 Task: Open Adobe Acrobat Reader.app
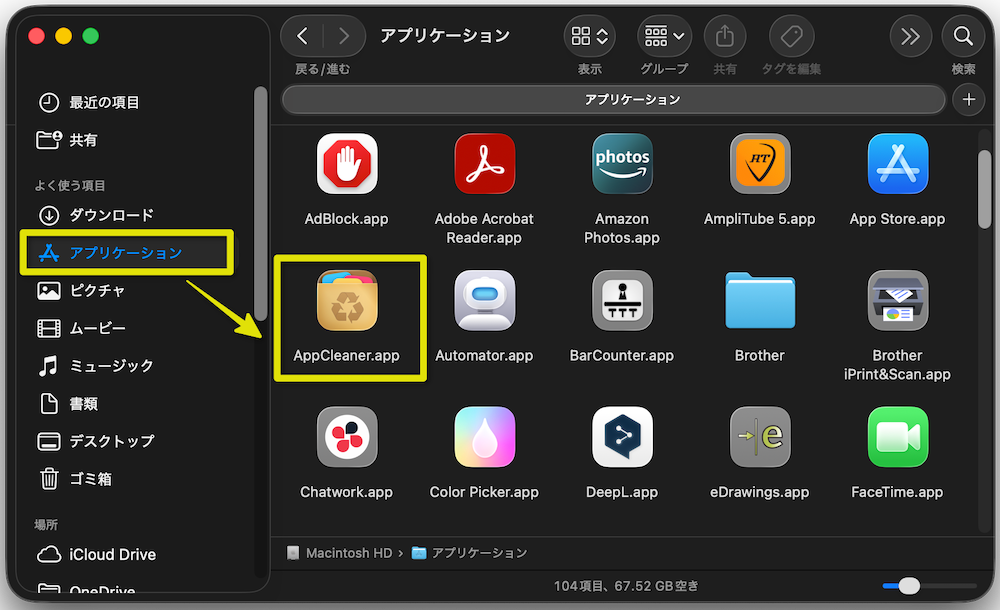click(485, 164)
